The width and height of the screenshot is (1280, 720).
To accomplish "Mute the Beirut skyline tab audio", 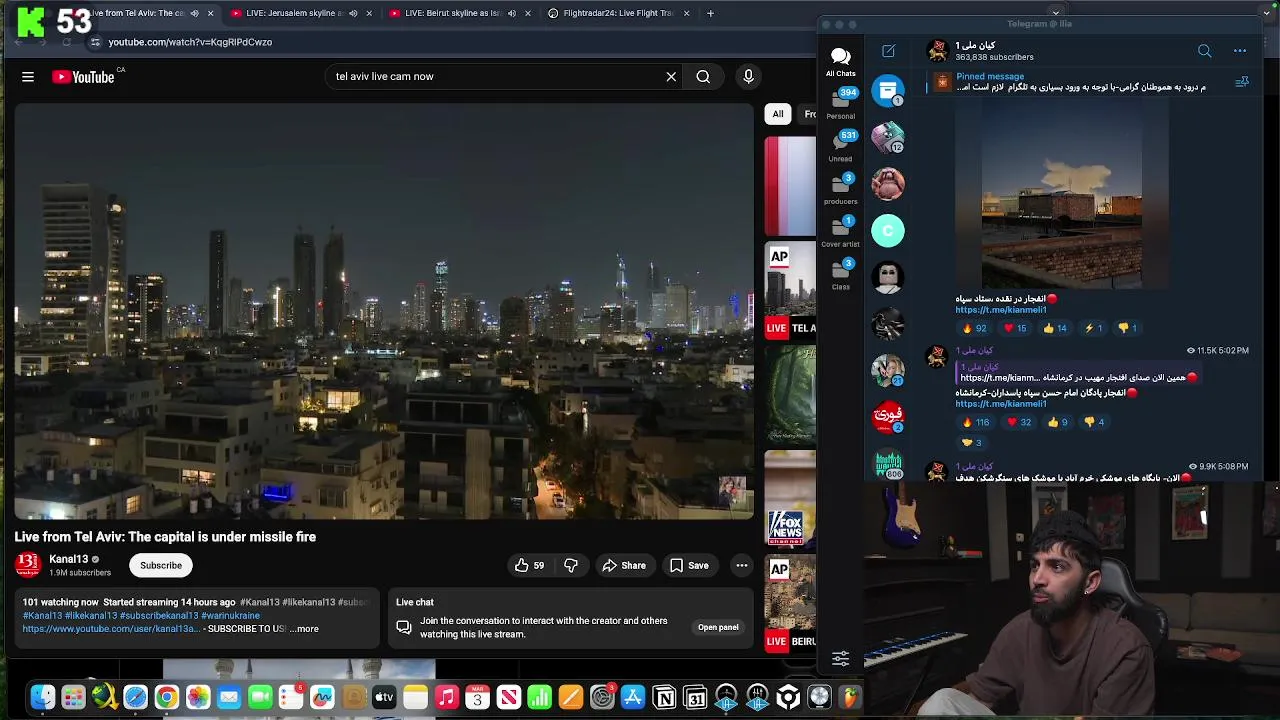I will tap(511, 13).
